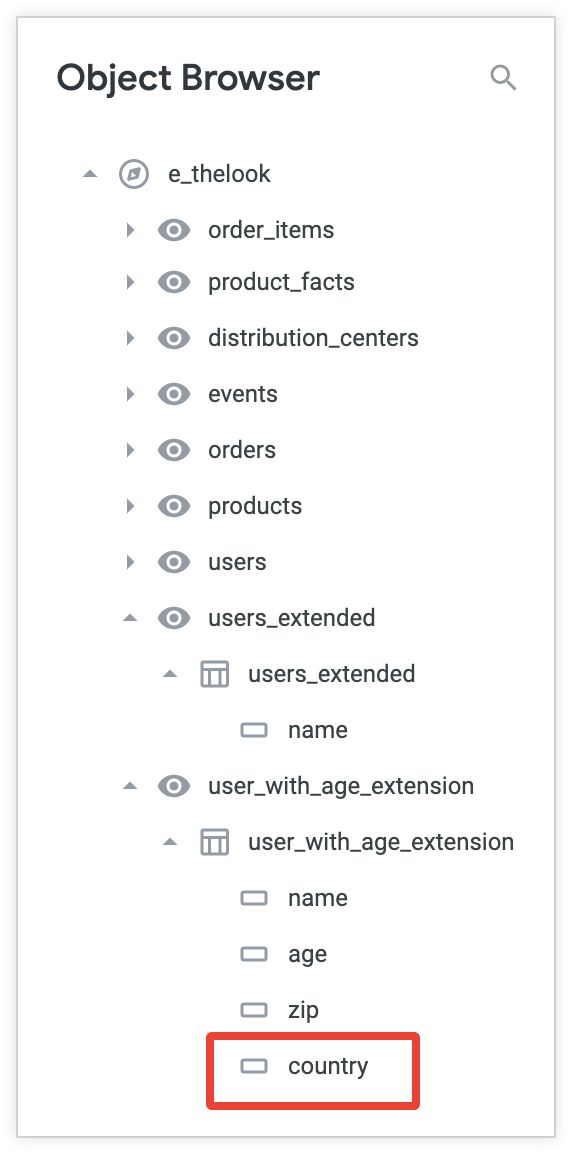Collapse the e_thelook model arrow
This screenshot has height=1154, width=572.
(90, 174)
